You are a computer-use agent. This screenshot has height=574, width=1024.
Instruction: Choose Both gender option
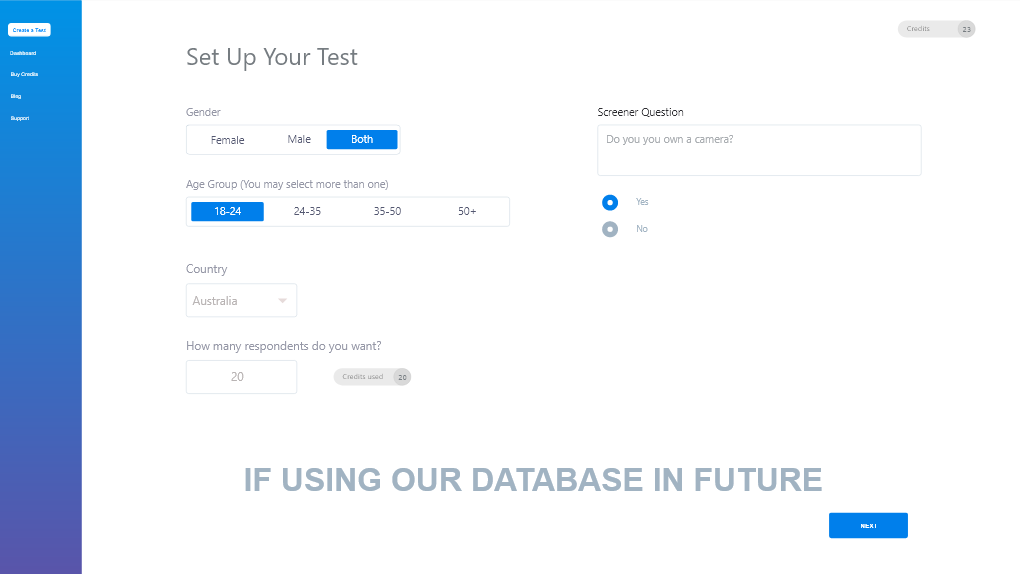pos(362,139)
